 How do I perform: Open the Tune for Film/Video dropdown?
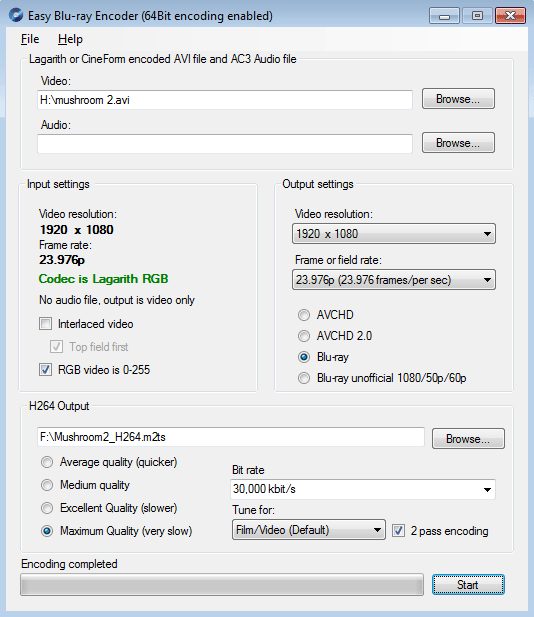[309, 530]
